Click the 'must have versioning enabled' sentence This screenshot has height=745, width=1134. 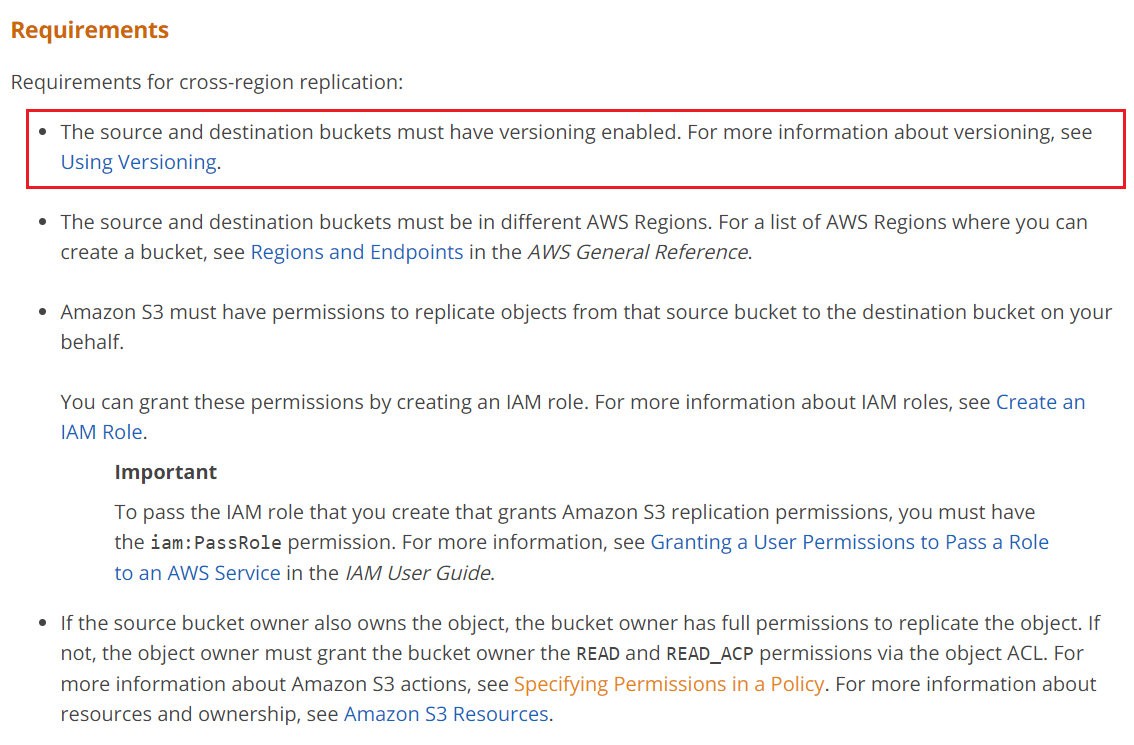click(371, 132)
